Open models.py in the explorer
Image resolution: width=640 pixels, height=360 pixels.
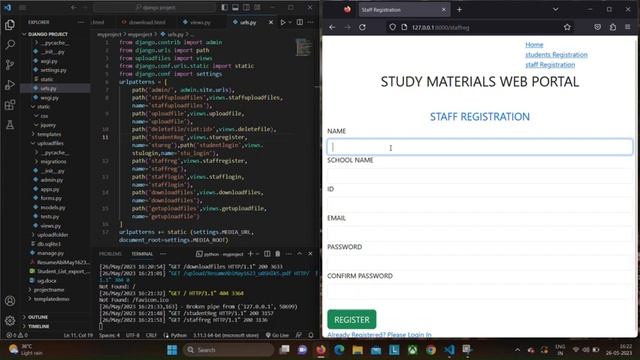(x=53, y=207)
